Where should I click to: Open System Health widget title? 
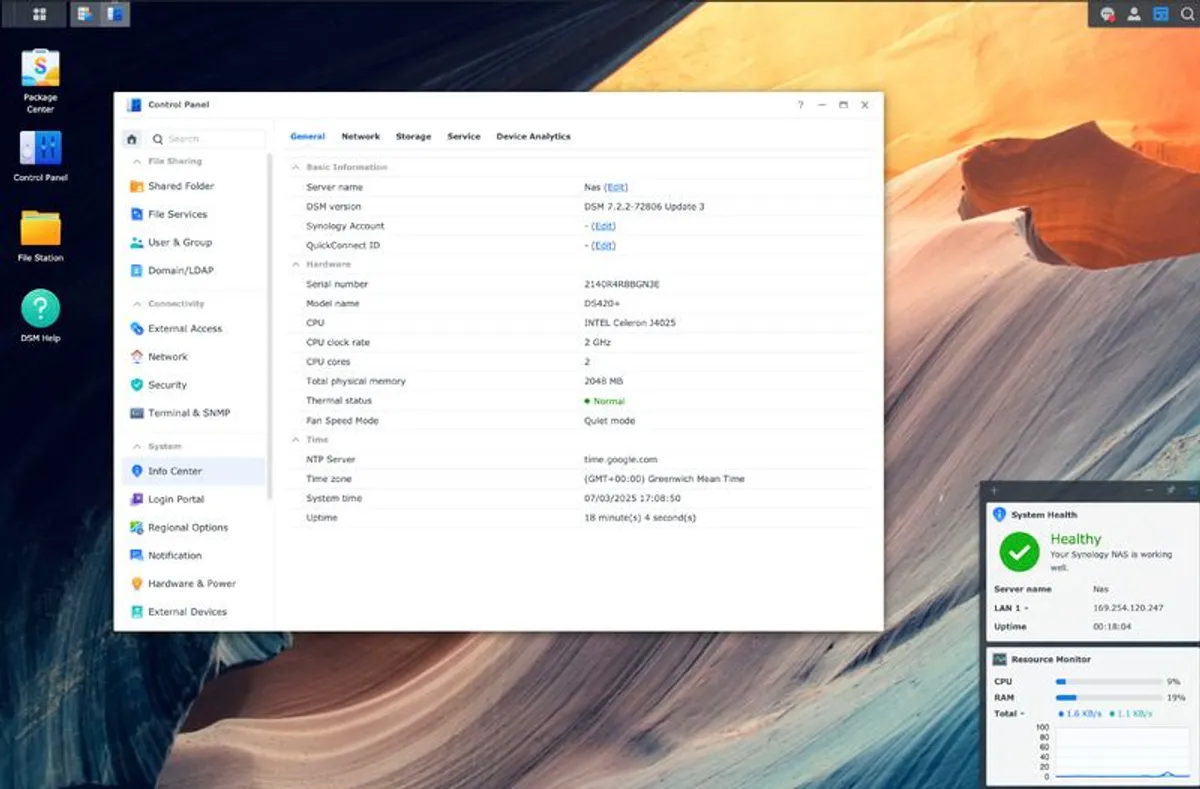click(1044, 515)
